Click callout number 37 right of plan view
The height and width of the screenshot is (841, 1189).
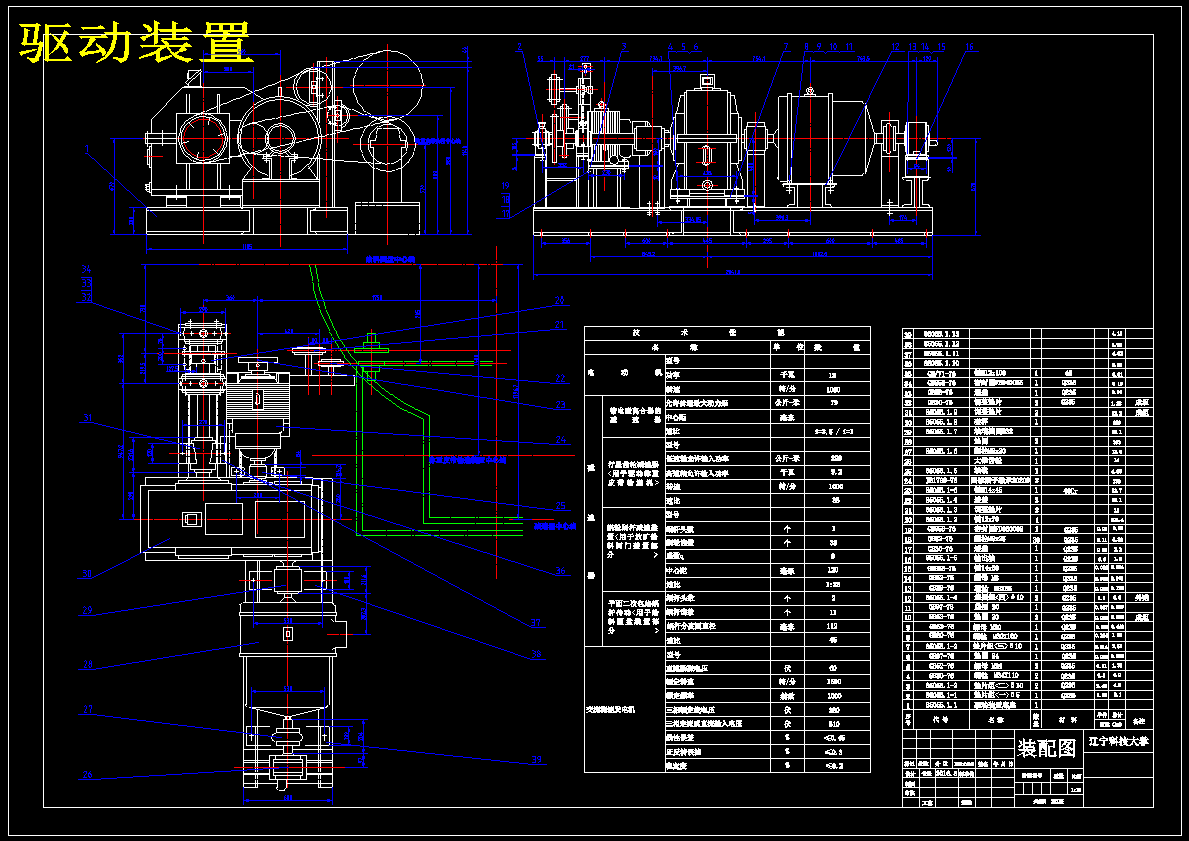[x=537, y=624]
